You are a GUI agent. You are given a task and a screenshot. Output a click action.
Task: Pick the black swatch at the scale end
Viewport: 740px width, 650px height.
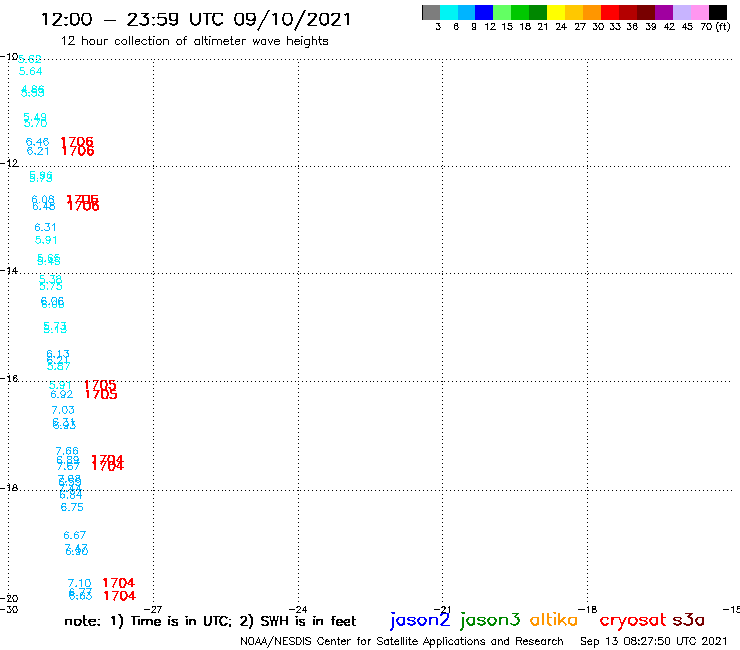point(717,12)
